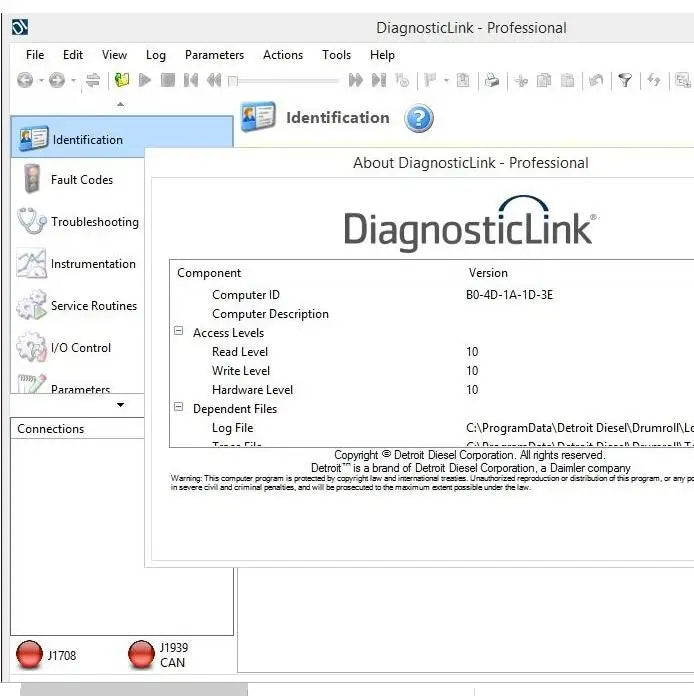Collapse the Access Levels tree node
Image resolution: width=694 pixels, height=696 pixels.
[179, 332]
